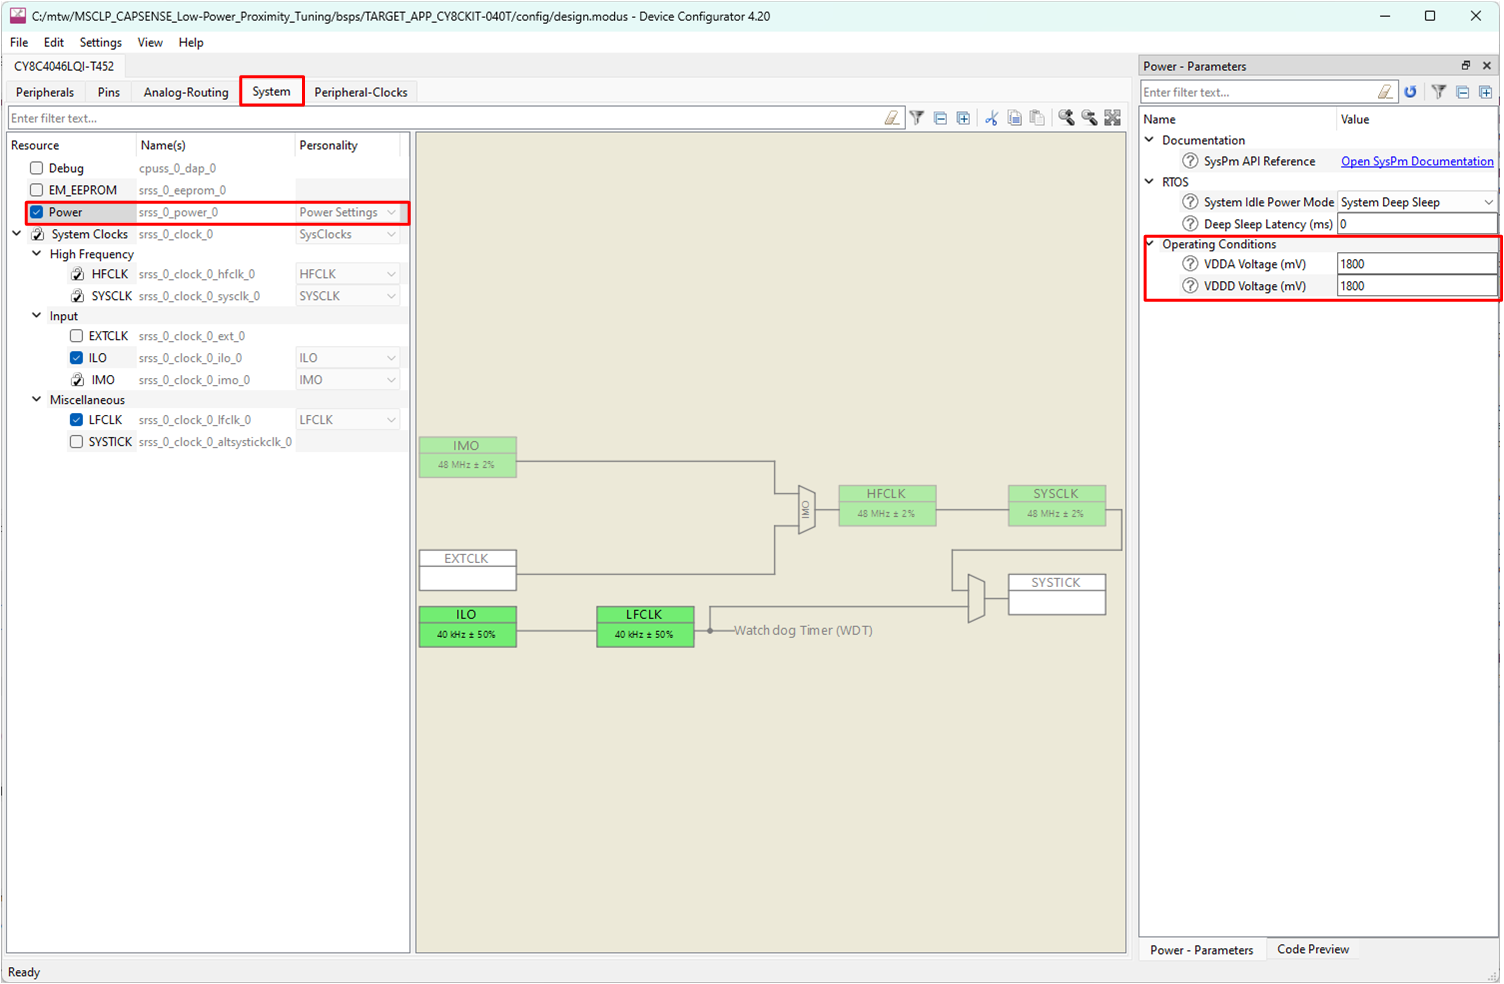Expand all parameter groups
Image resolution: width=1504 pixels, height=984 pixels.
pos(1485,92)
